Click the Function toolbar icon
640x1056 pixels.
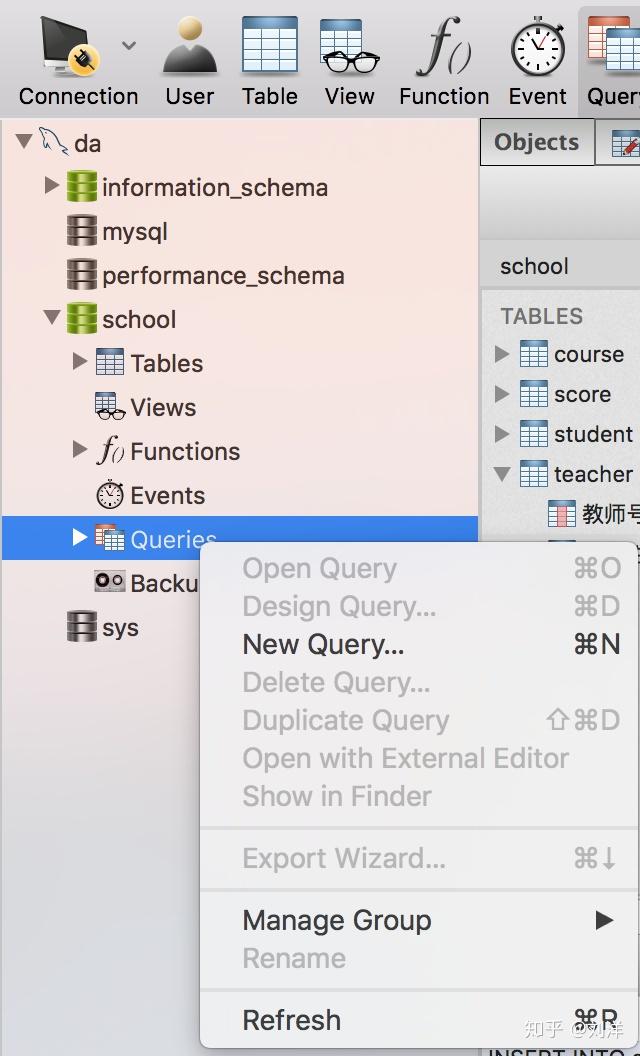pyautogui.click(x=444, y=48)
